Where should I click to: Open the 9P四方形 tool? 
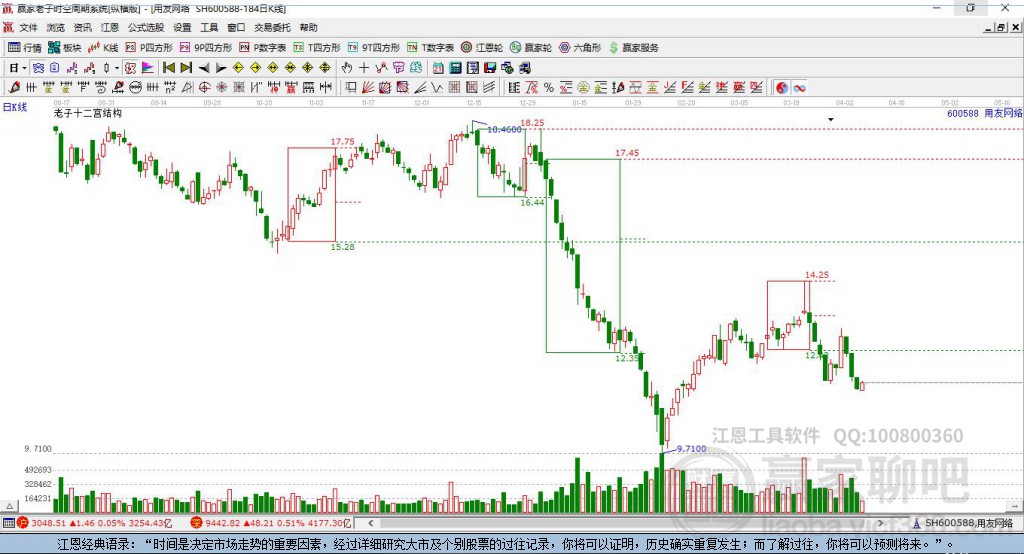pos(206,48)
